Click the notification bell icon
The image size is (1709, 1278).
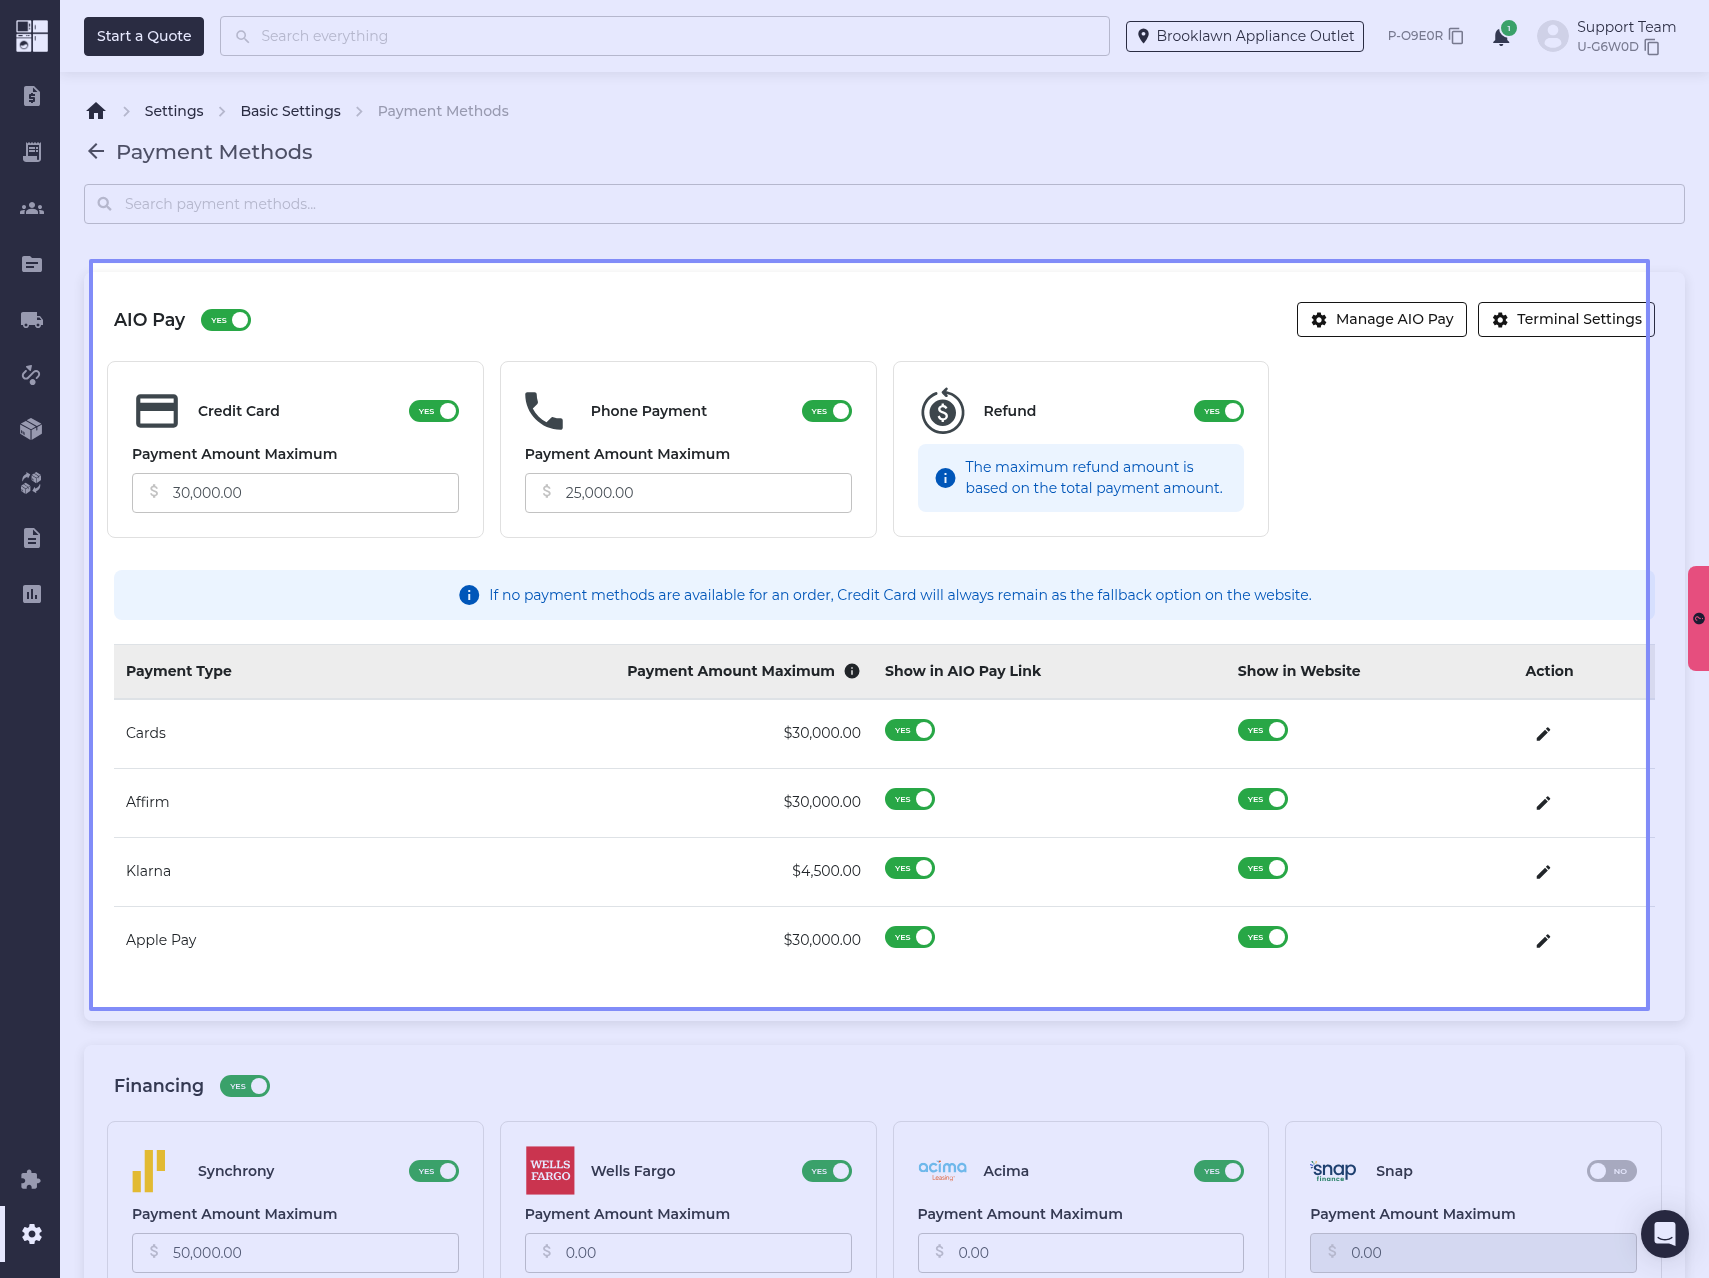click(1500, 37)
